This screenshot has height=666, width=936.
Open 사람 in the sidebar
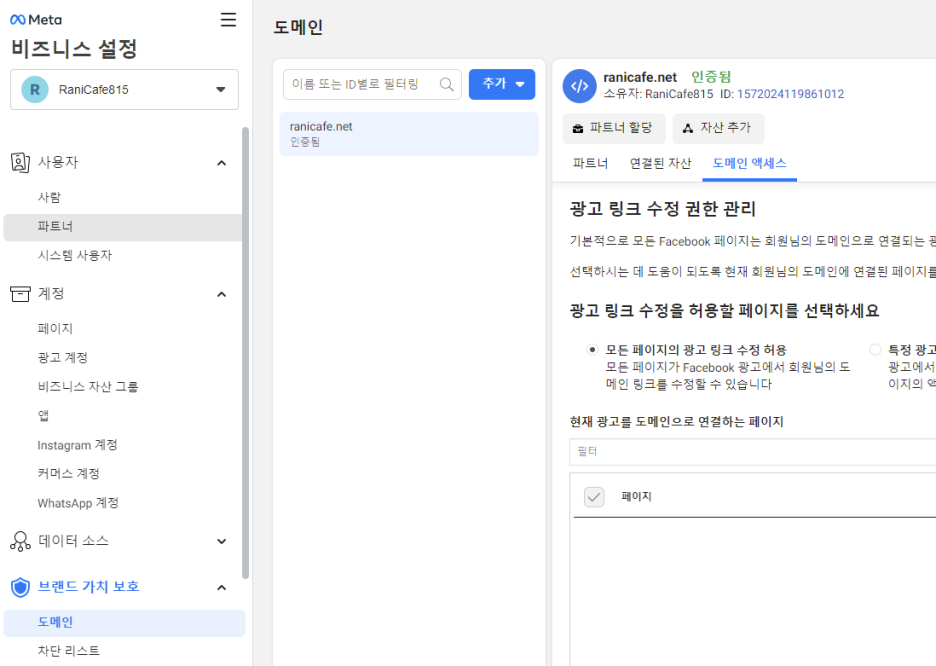tap(49, 197)
